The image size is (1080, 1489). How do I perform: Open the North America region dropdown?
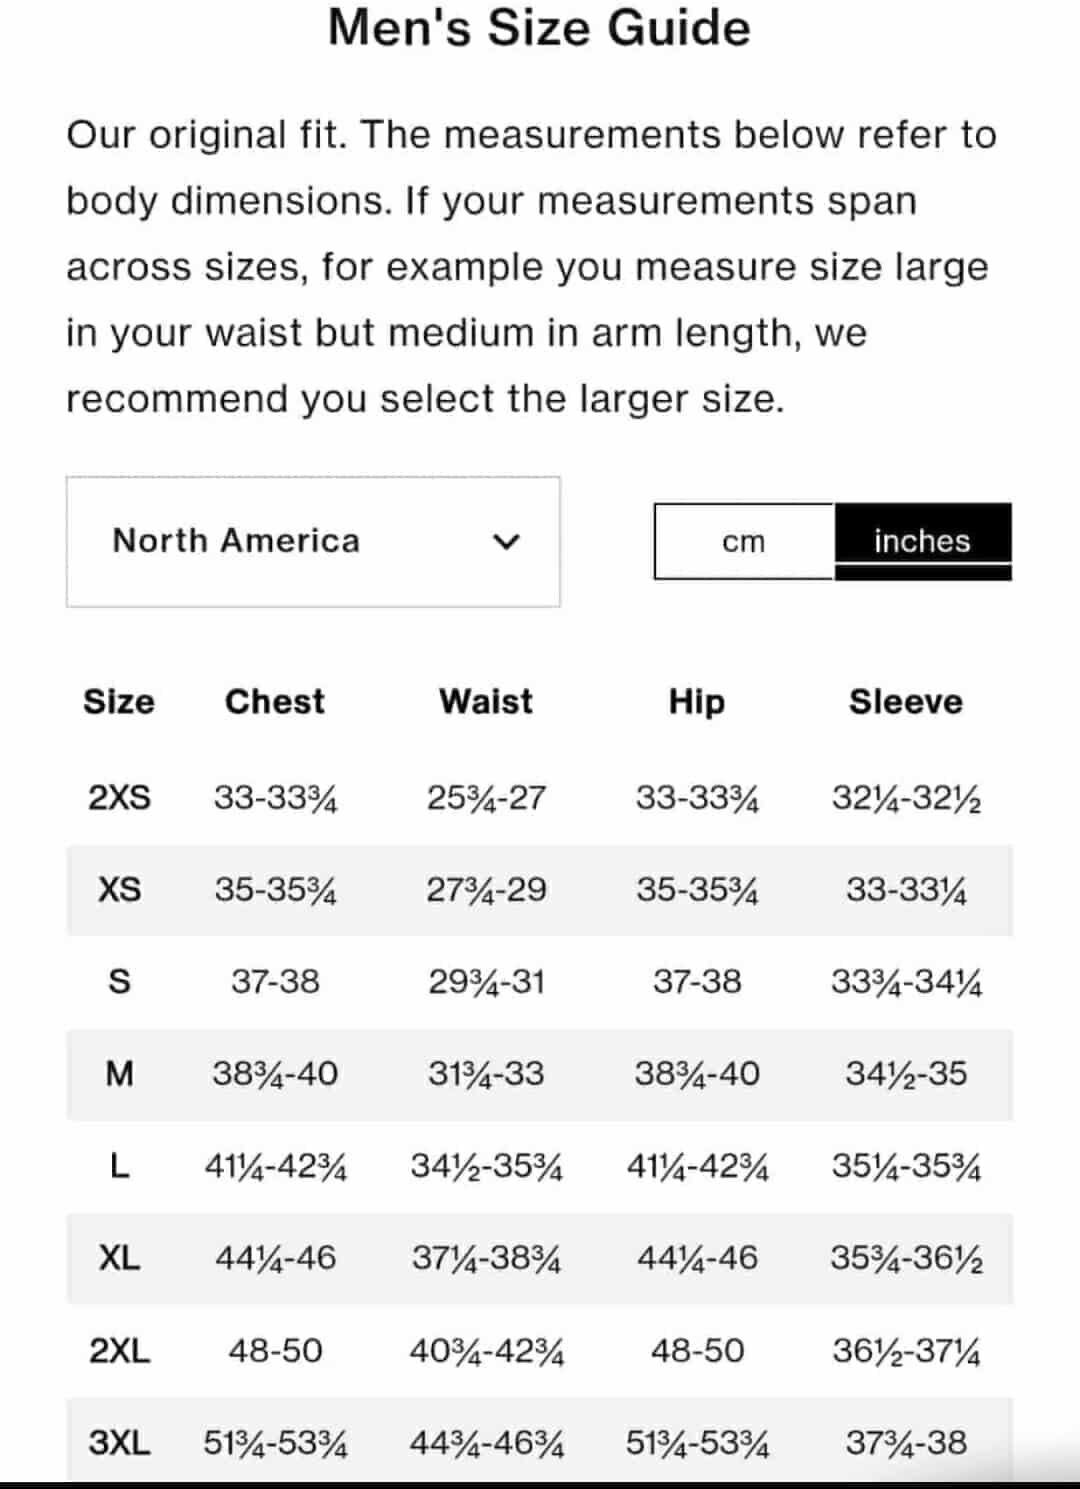click(312, 541)
